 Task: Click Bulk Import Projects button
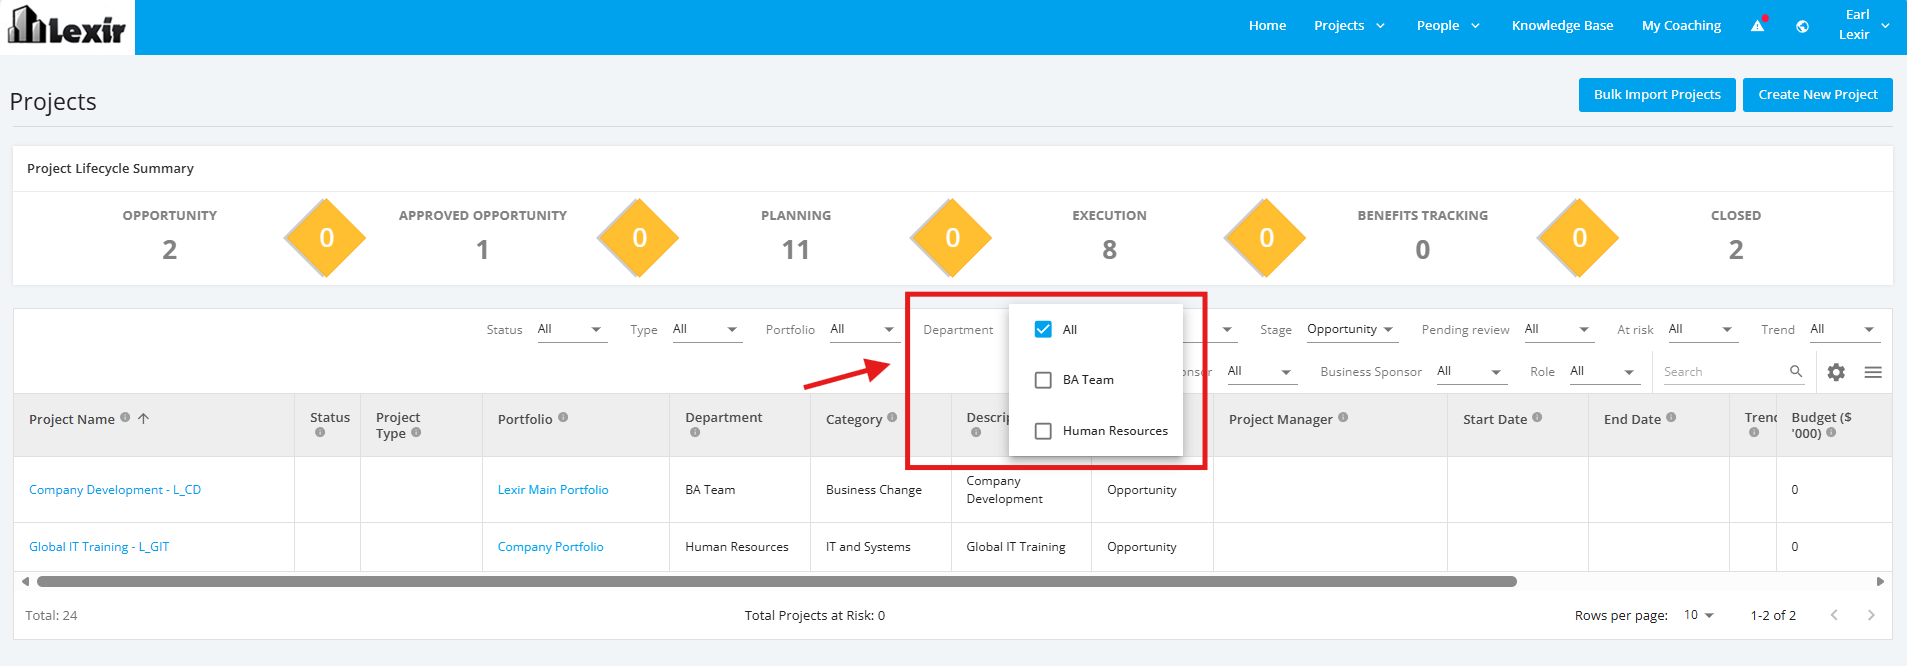(x=1657, y=95)
